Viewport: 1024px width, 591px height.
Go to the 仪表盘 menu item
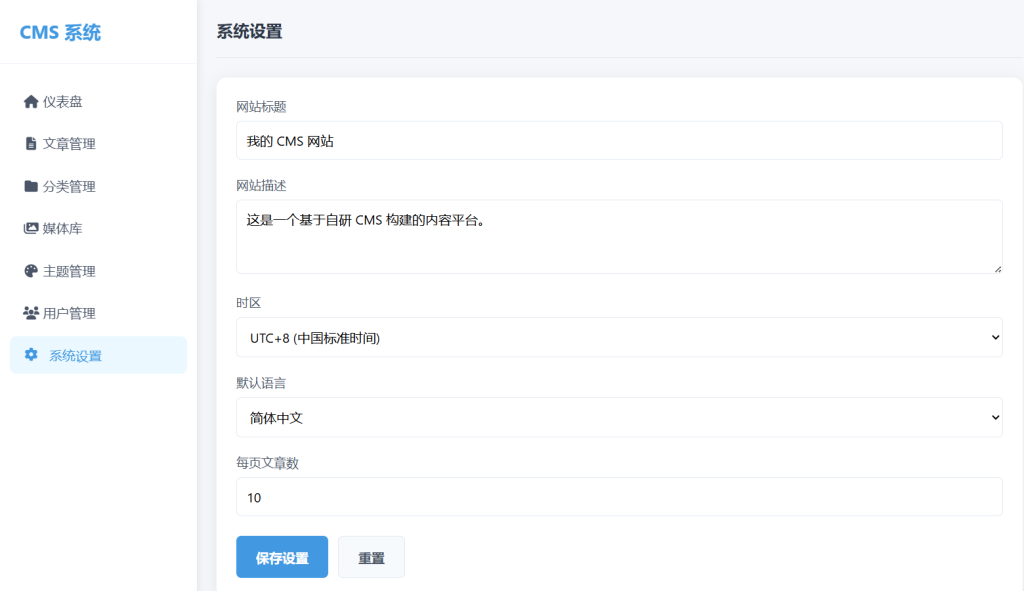(62, 102)
